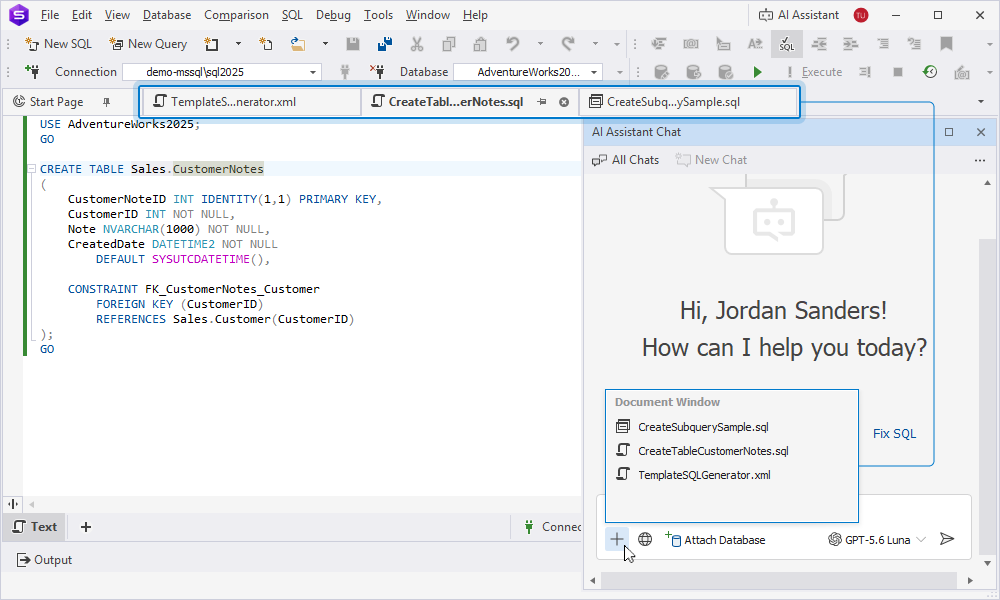Screen dimensions: 1000x600
Task: Click the Paste clipboard icon
Action: [480, 44]
